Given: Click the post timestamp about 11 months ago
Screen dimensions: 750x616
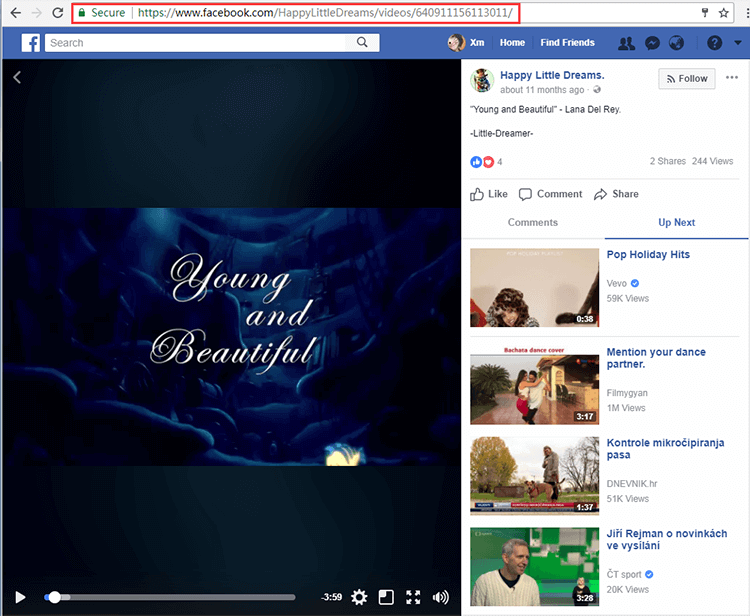Looking at the screenshot, I should pos(542,90).
